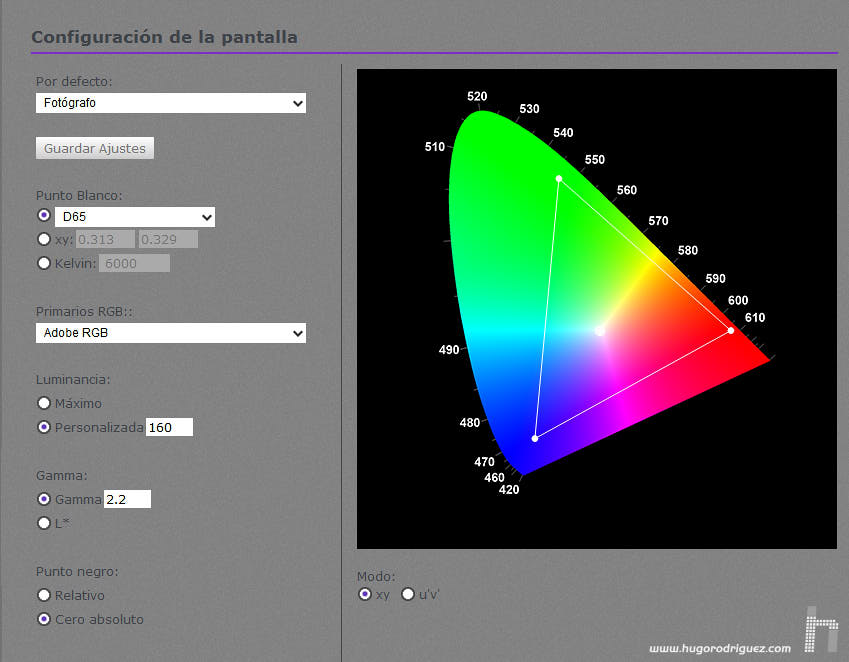Open the Primarios RGB Adobe RGB dropdown
849x662 pixels.
tap(170, 333)
